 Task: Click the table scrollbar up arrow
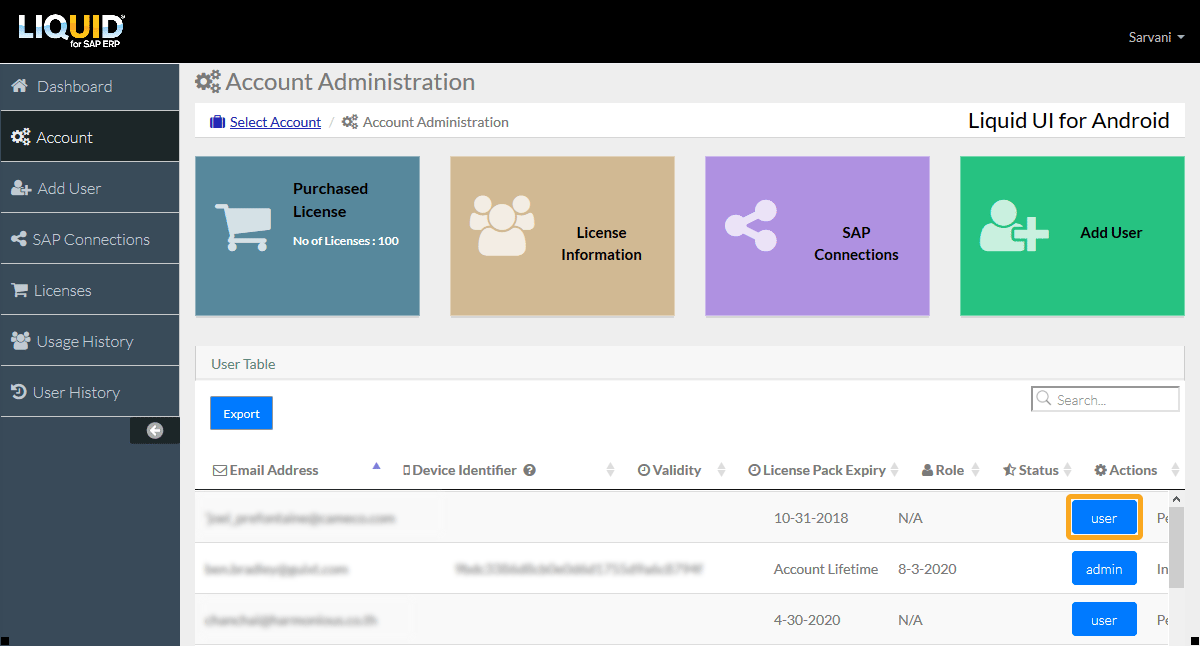click(1177, 499)
